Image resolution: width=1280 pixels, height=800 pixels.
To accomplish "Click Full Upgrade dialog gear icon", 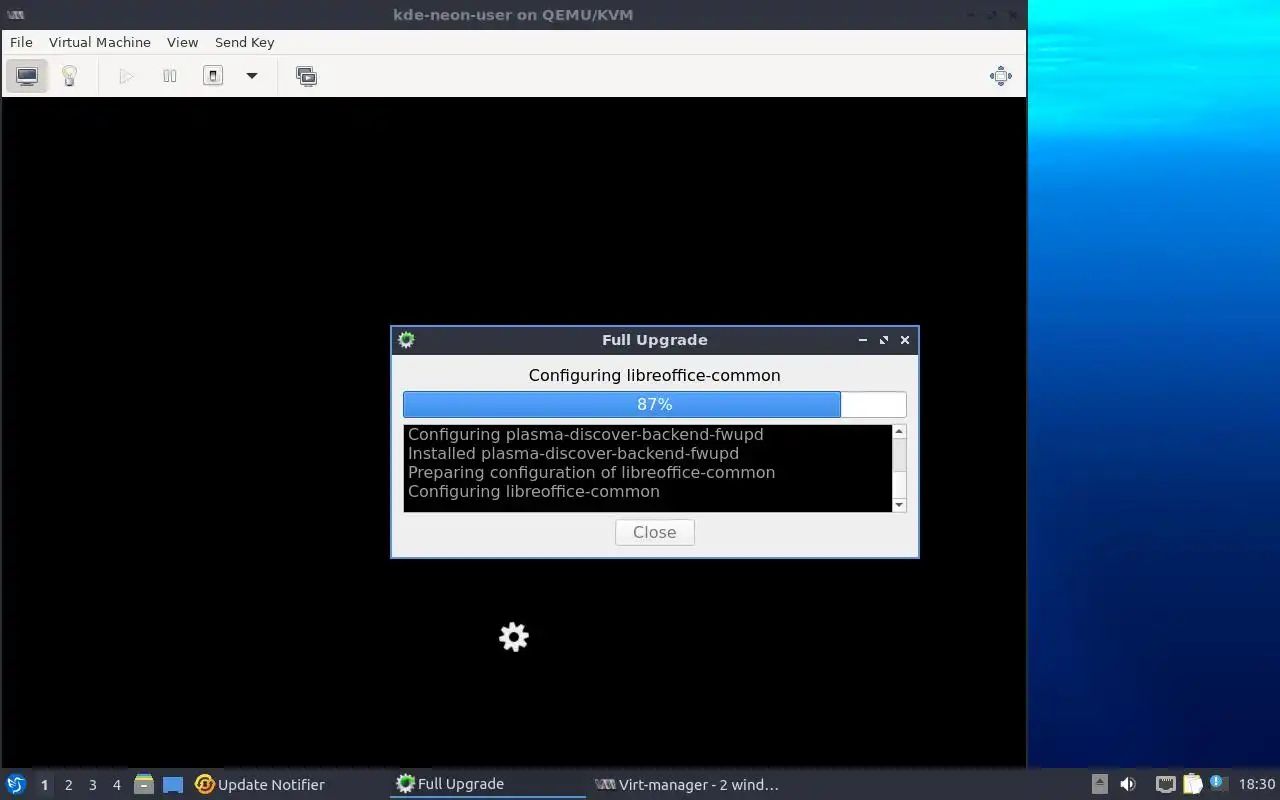I will [406, 340].
